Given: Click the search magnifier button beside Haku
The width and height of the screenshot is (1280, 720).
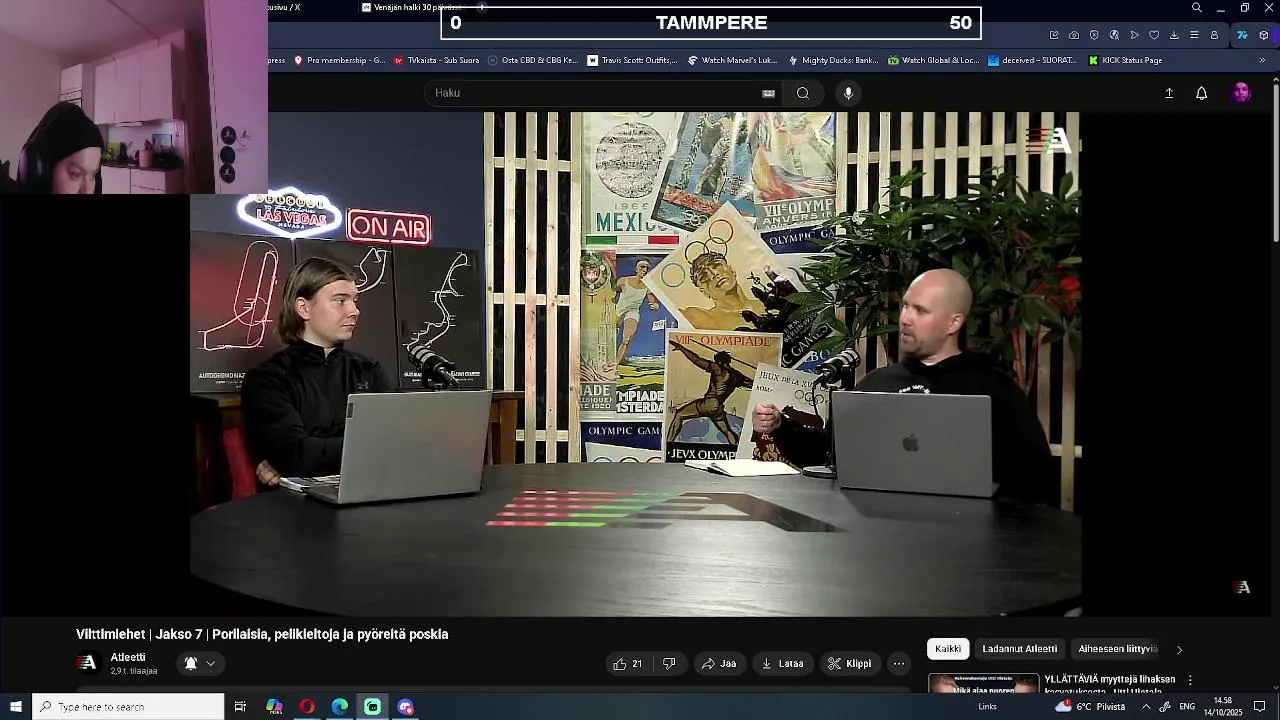Looking at the screenshot, I should pos(803,93).
